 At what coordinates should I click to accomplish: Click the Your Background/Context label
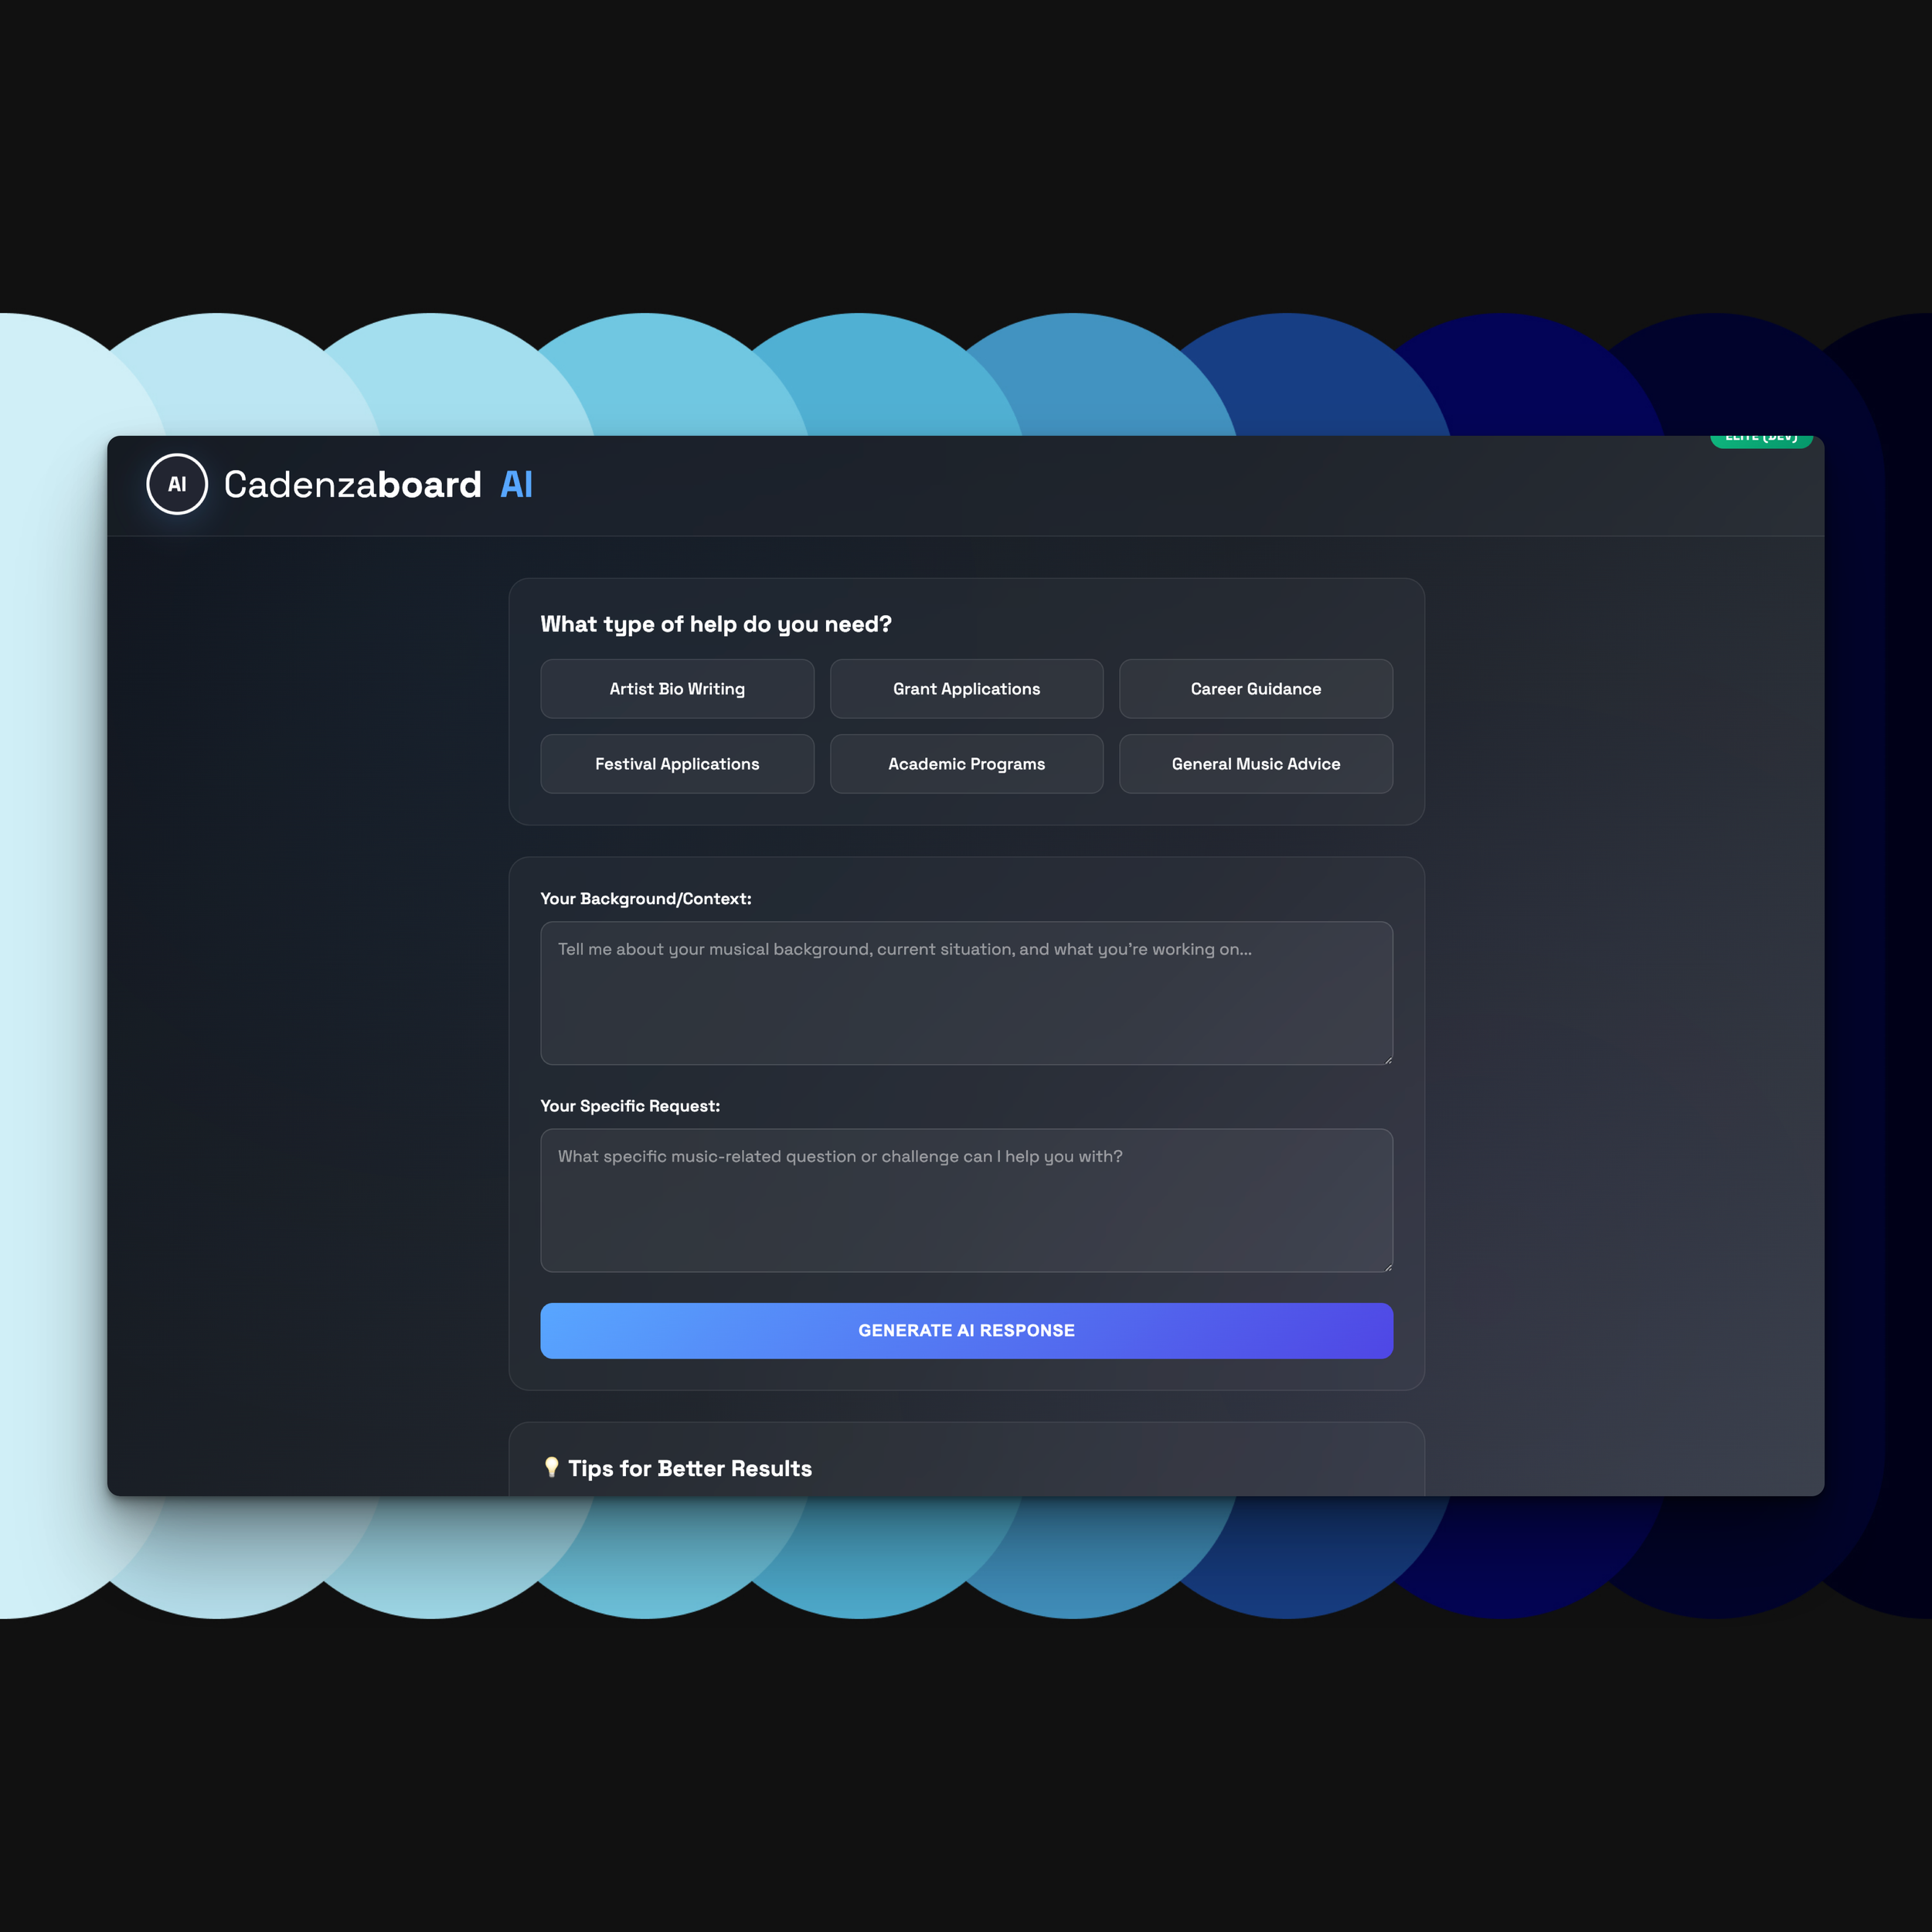(x=645, y=898)
